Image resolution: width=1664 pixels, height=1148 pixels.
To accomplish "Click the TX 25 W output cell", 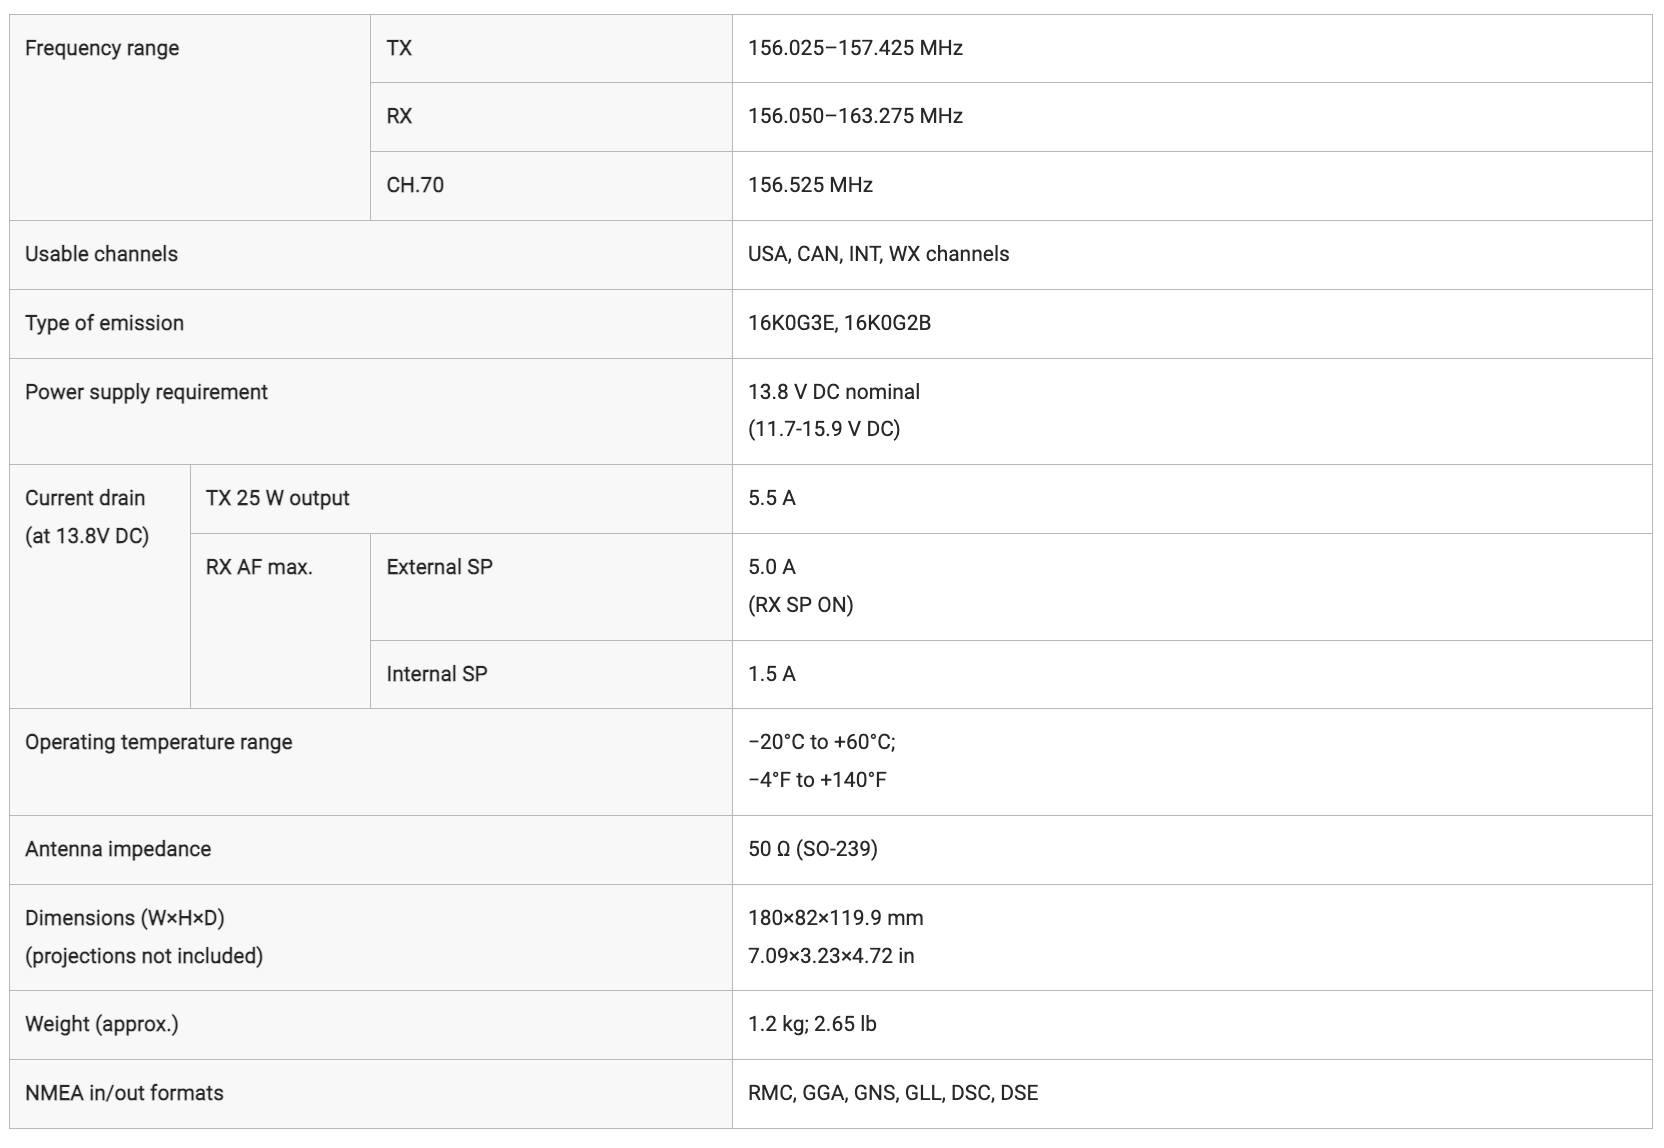I will pos(461,499).
